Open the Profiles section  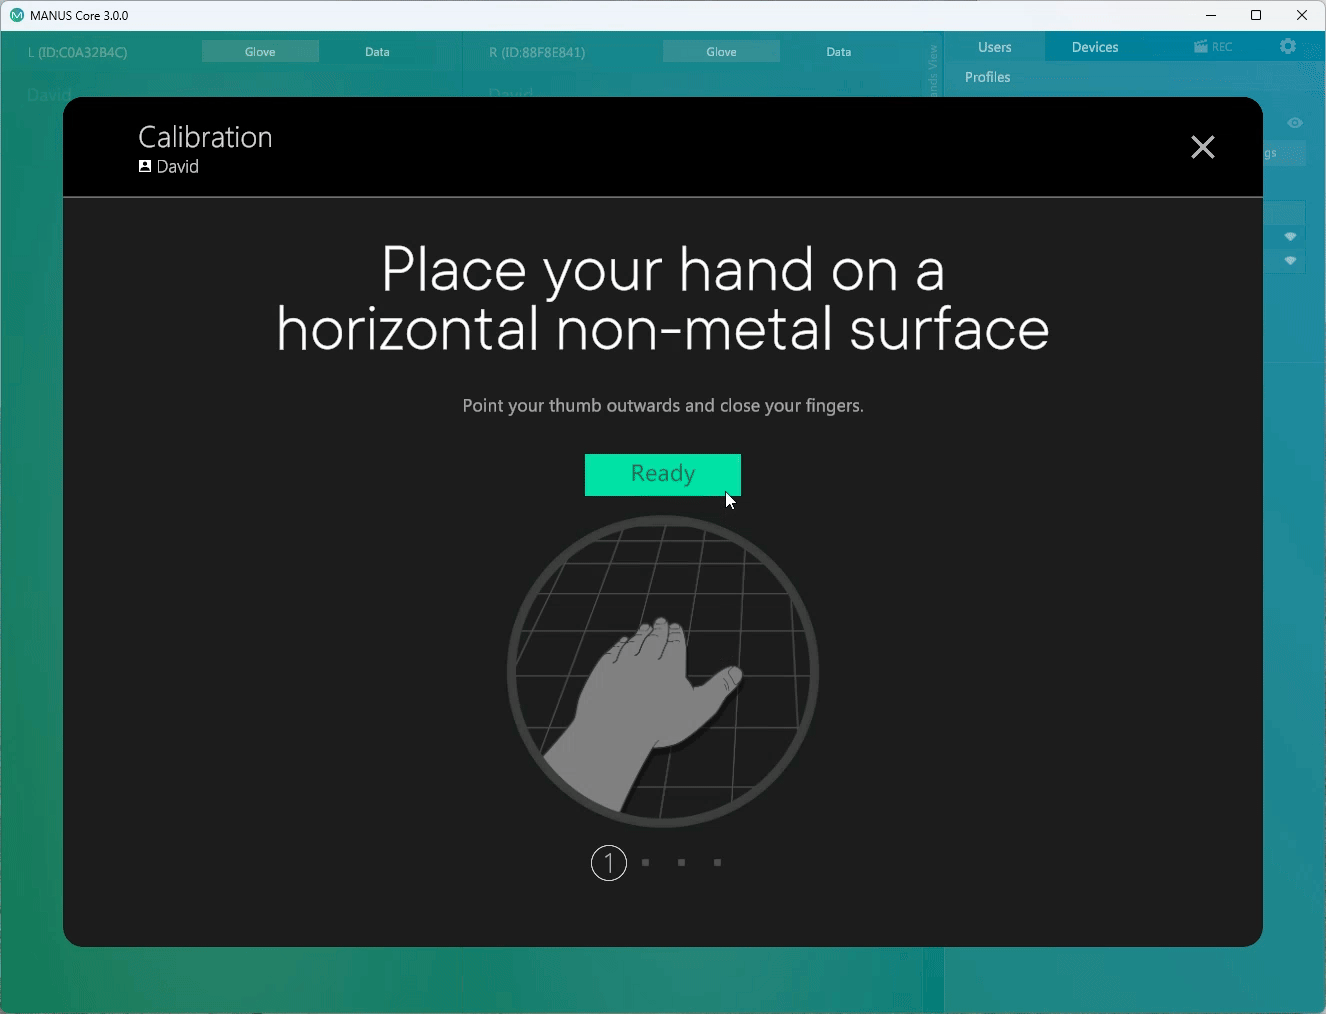pyautogui.click(x=987, y=77)
